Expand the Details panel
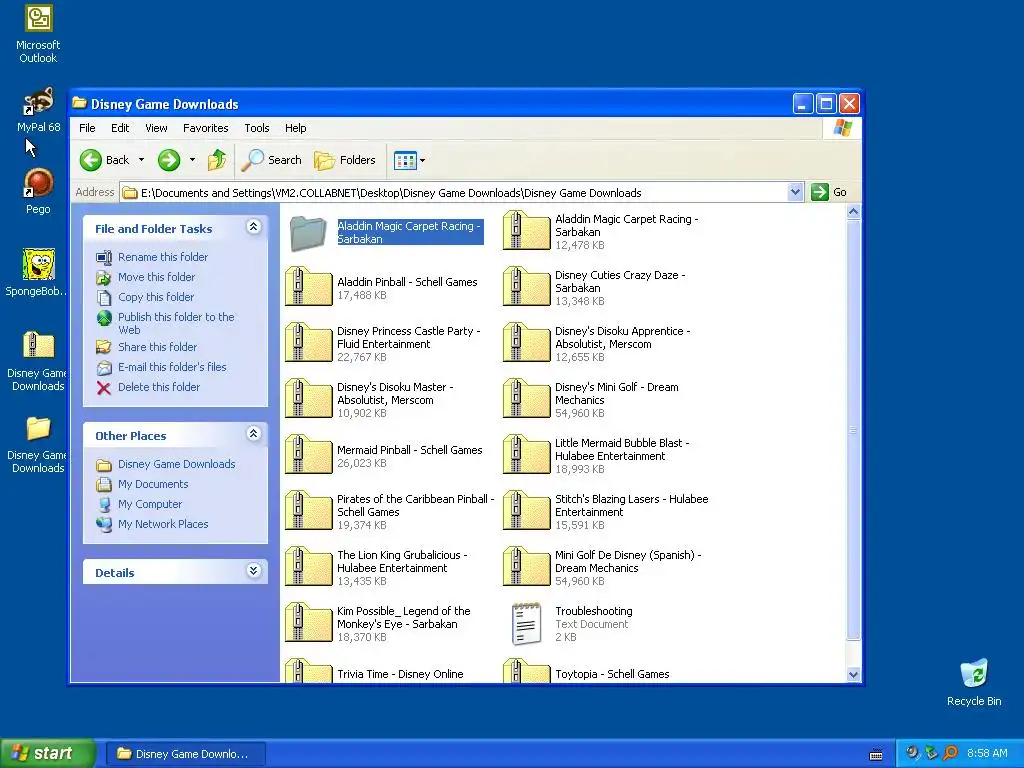Viewport: 1024px width, 768px height. click(x=253, y=571)
